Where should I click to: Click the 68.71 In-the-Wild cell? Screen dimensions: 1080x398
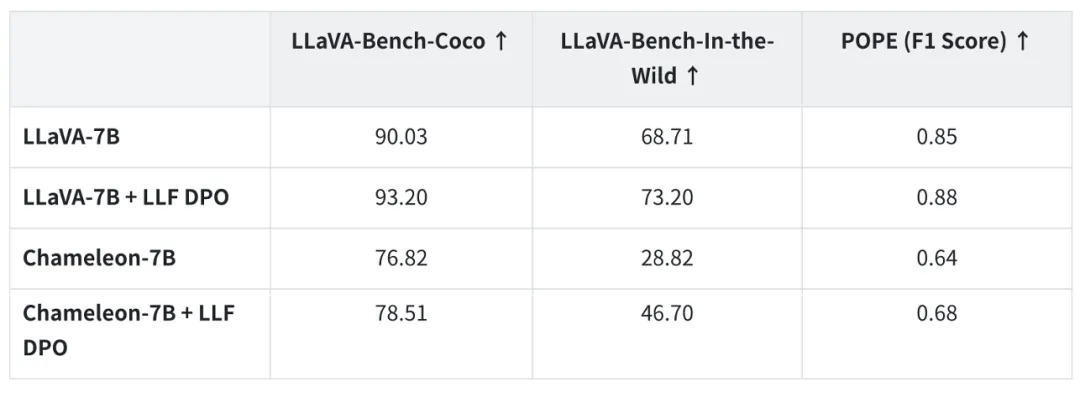pyautogui.click(x=667, y=137)
